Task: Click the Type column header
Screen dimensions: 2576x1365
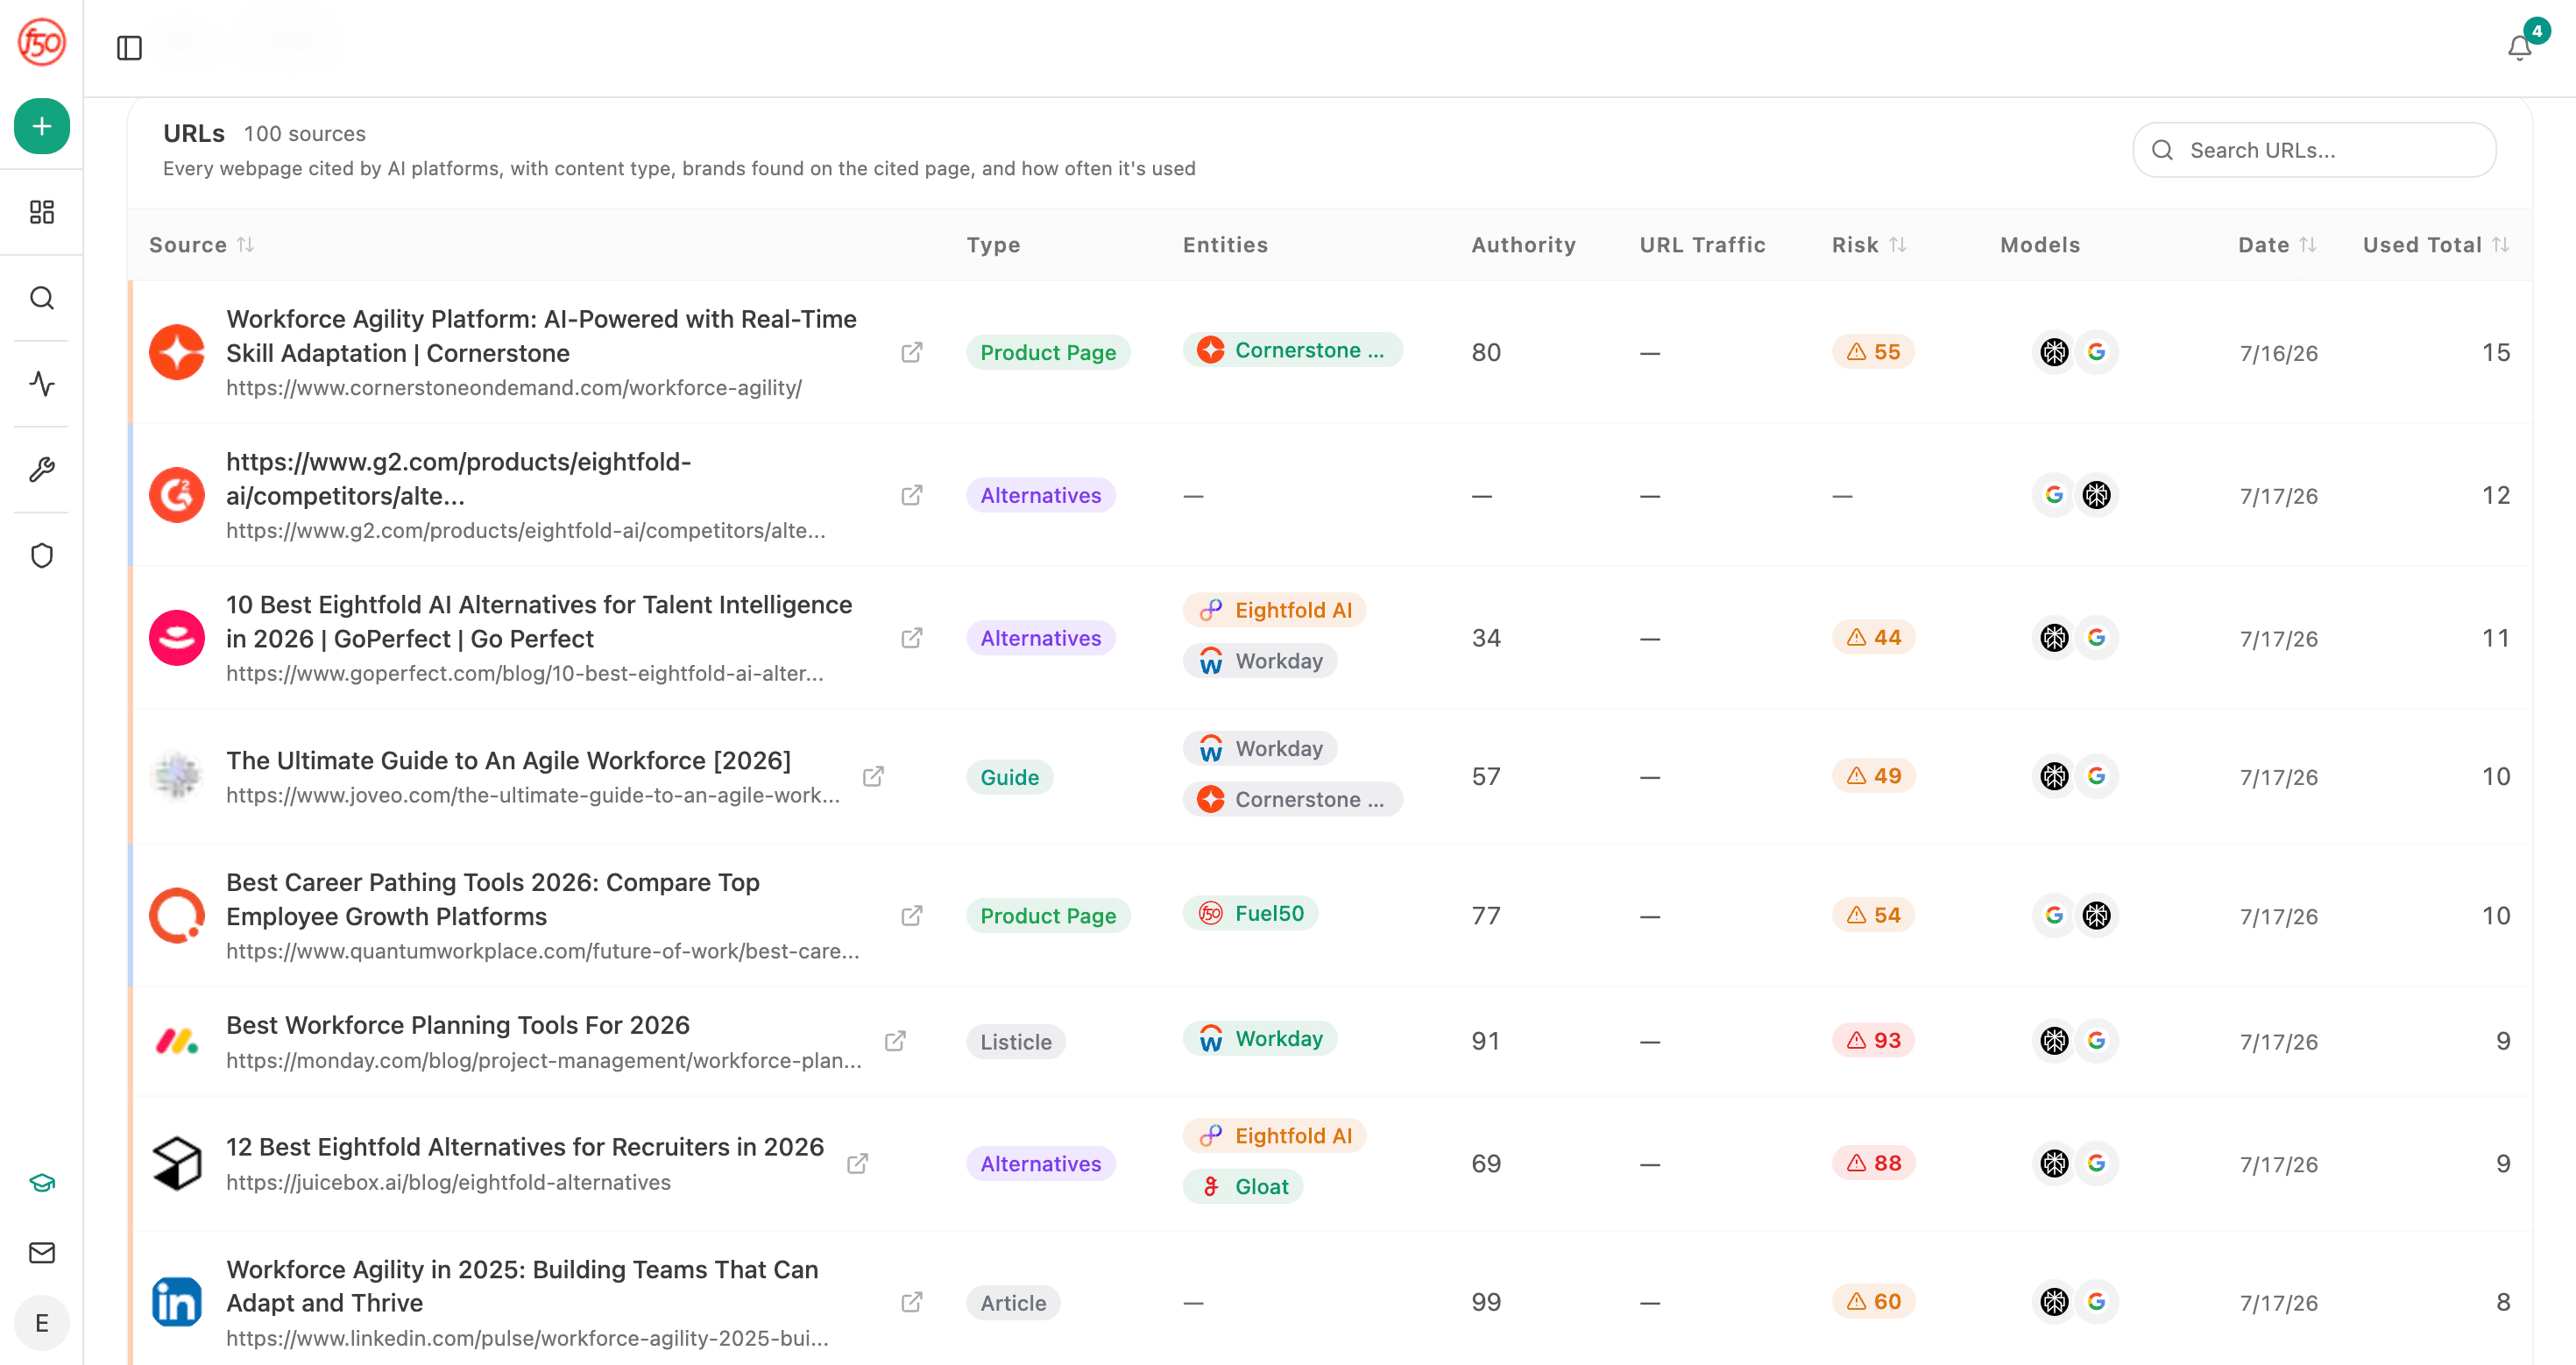Action: point(993,245)
